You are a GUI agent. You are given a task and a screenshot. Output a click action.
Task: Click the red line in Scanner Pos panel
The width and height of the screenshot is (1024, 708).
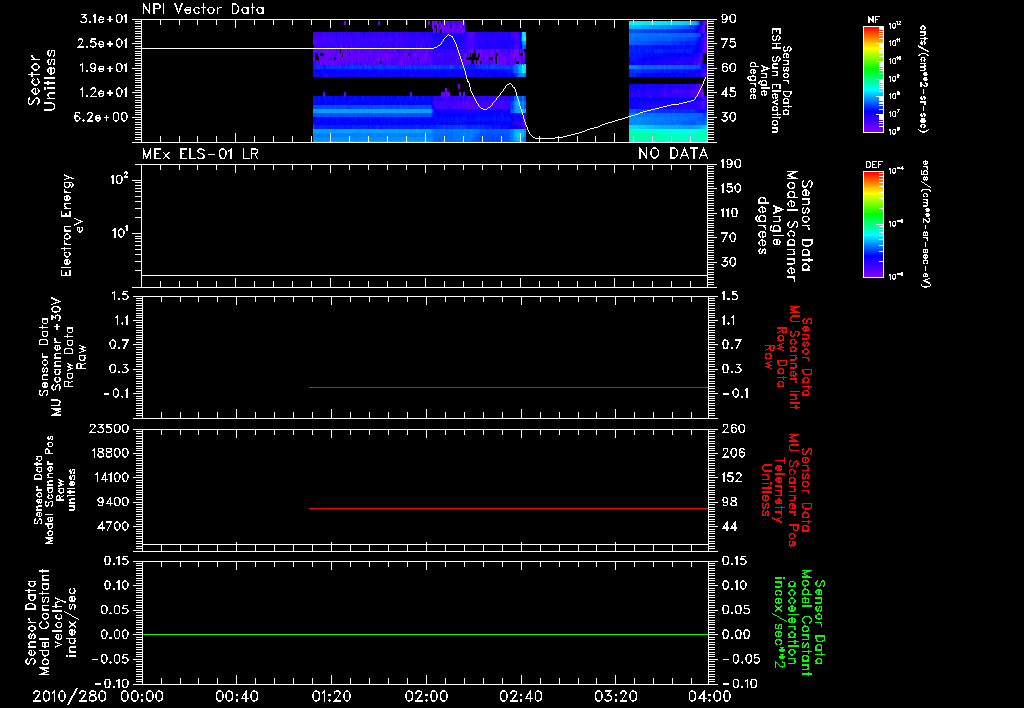click(508, 508)
